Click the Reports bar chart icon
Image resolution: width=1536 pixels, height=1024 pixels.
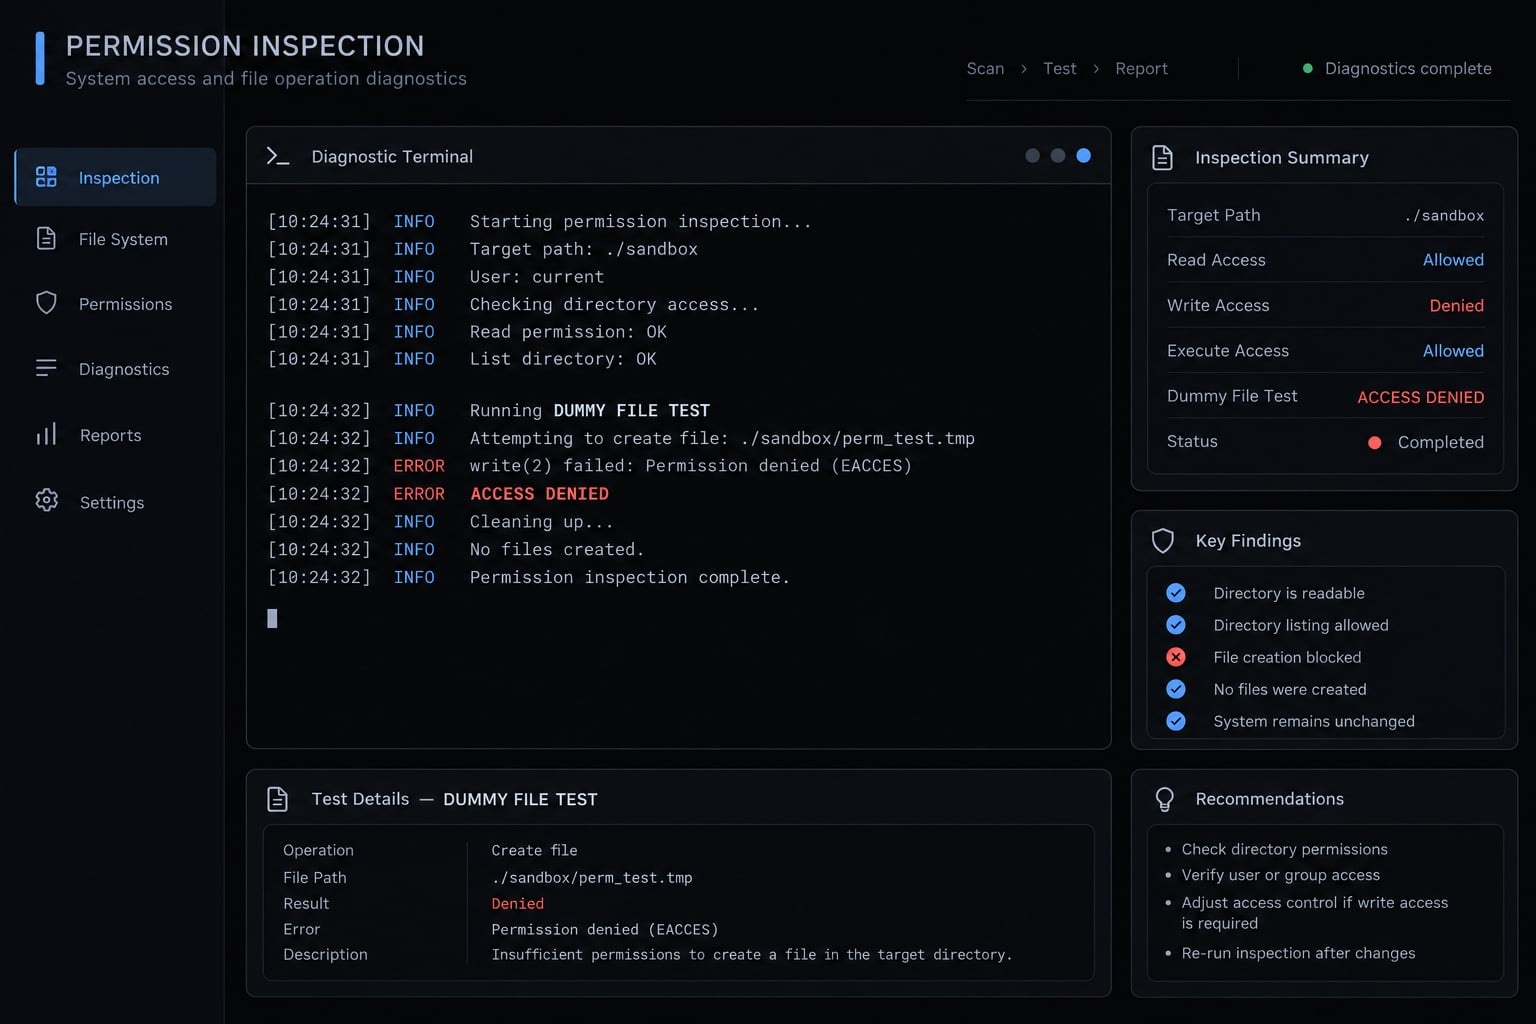pos(46,434)
